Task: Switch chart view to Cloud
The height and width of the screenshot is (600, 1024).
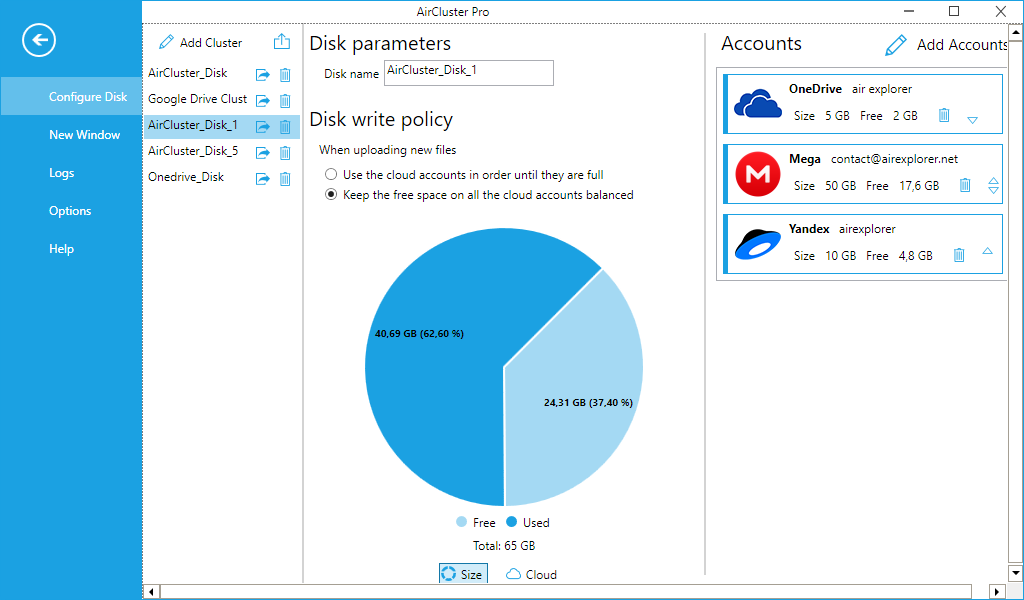Action: [x=532, y=574]
